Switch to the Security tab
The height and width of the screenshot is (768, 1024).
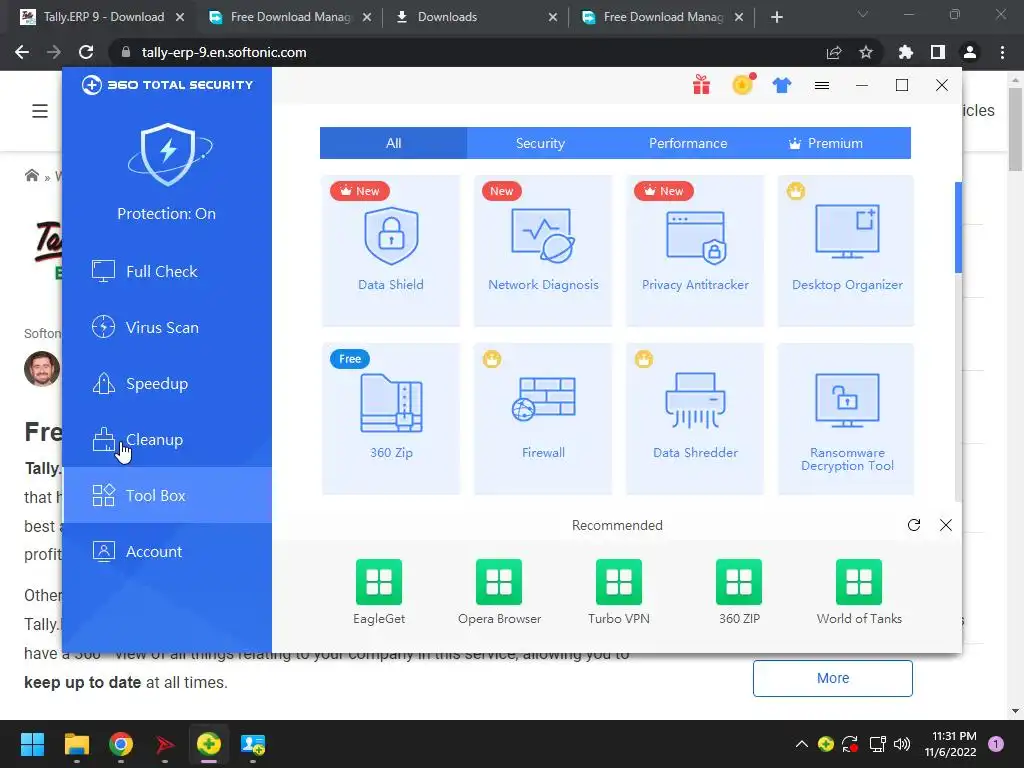tap(540, 143)
